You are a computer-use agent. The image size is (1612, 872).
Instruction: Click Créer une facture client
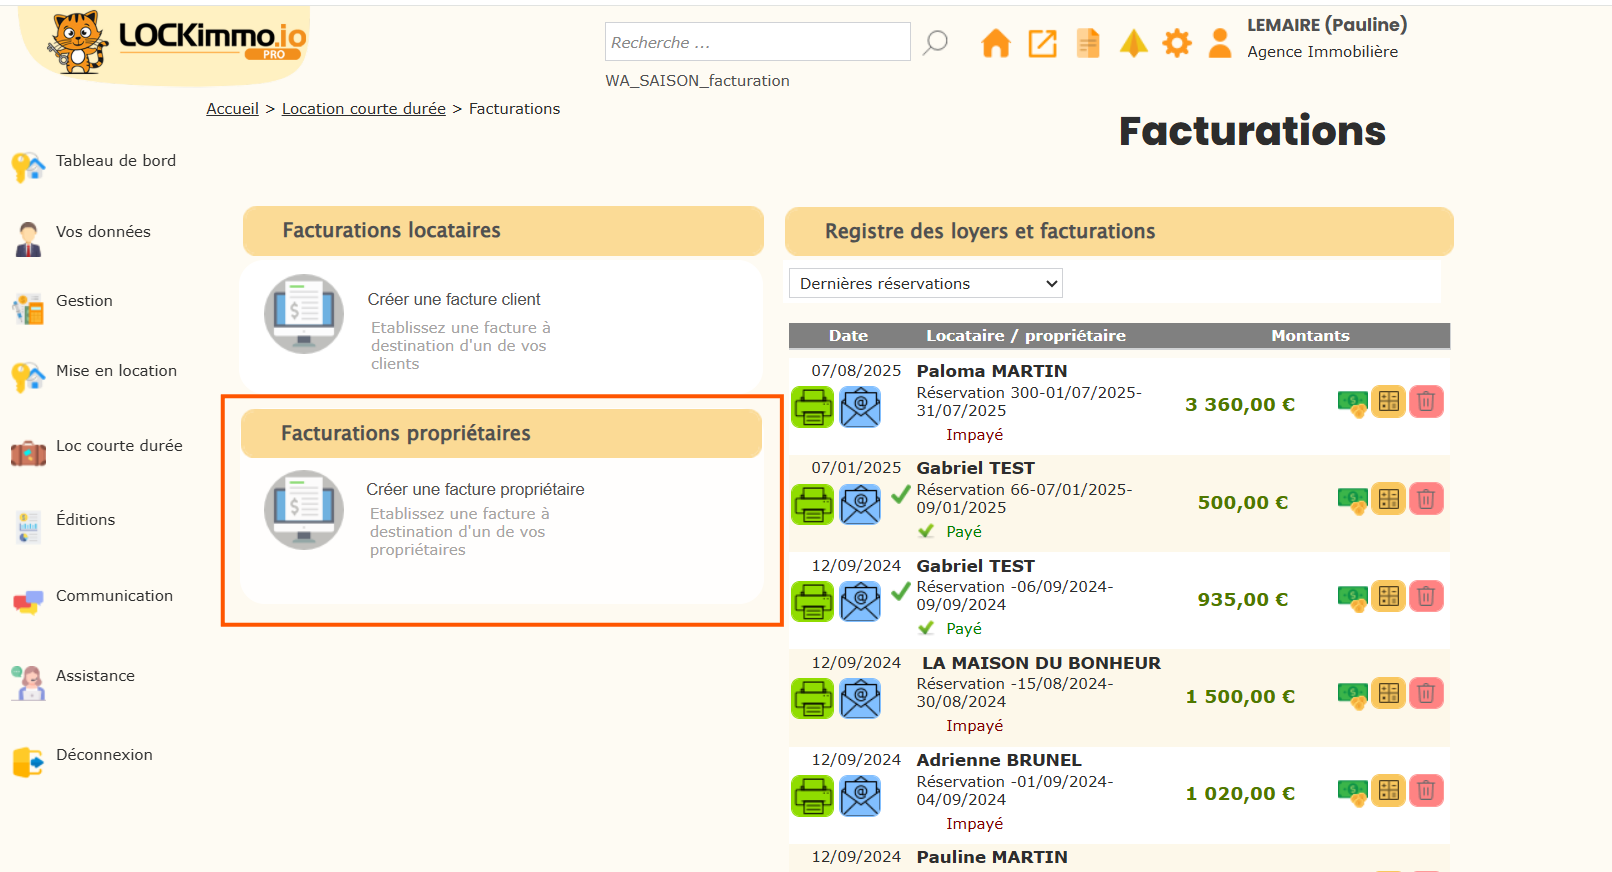tap(453, 299)
